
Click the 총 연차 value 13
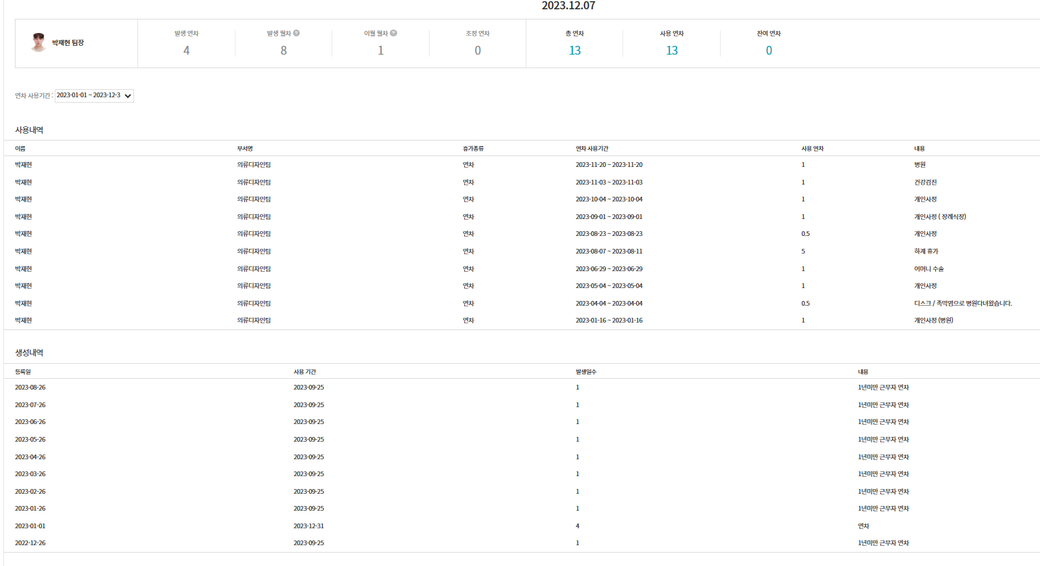tap(574, 50)
